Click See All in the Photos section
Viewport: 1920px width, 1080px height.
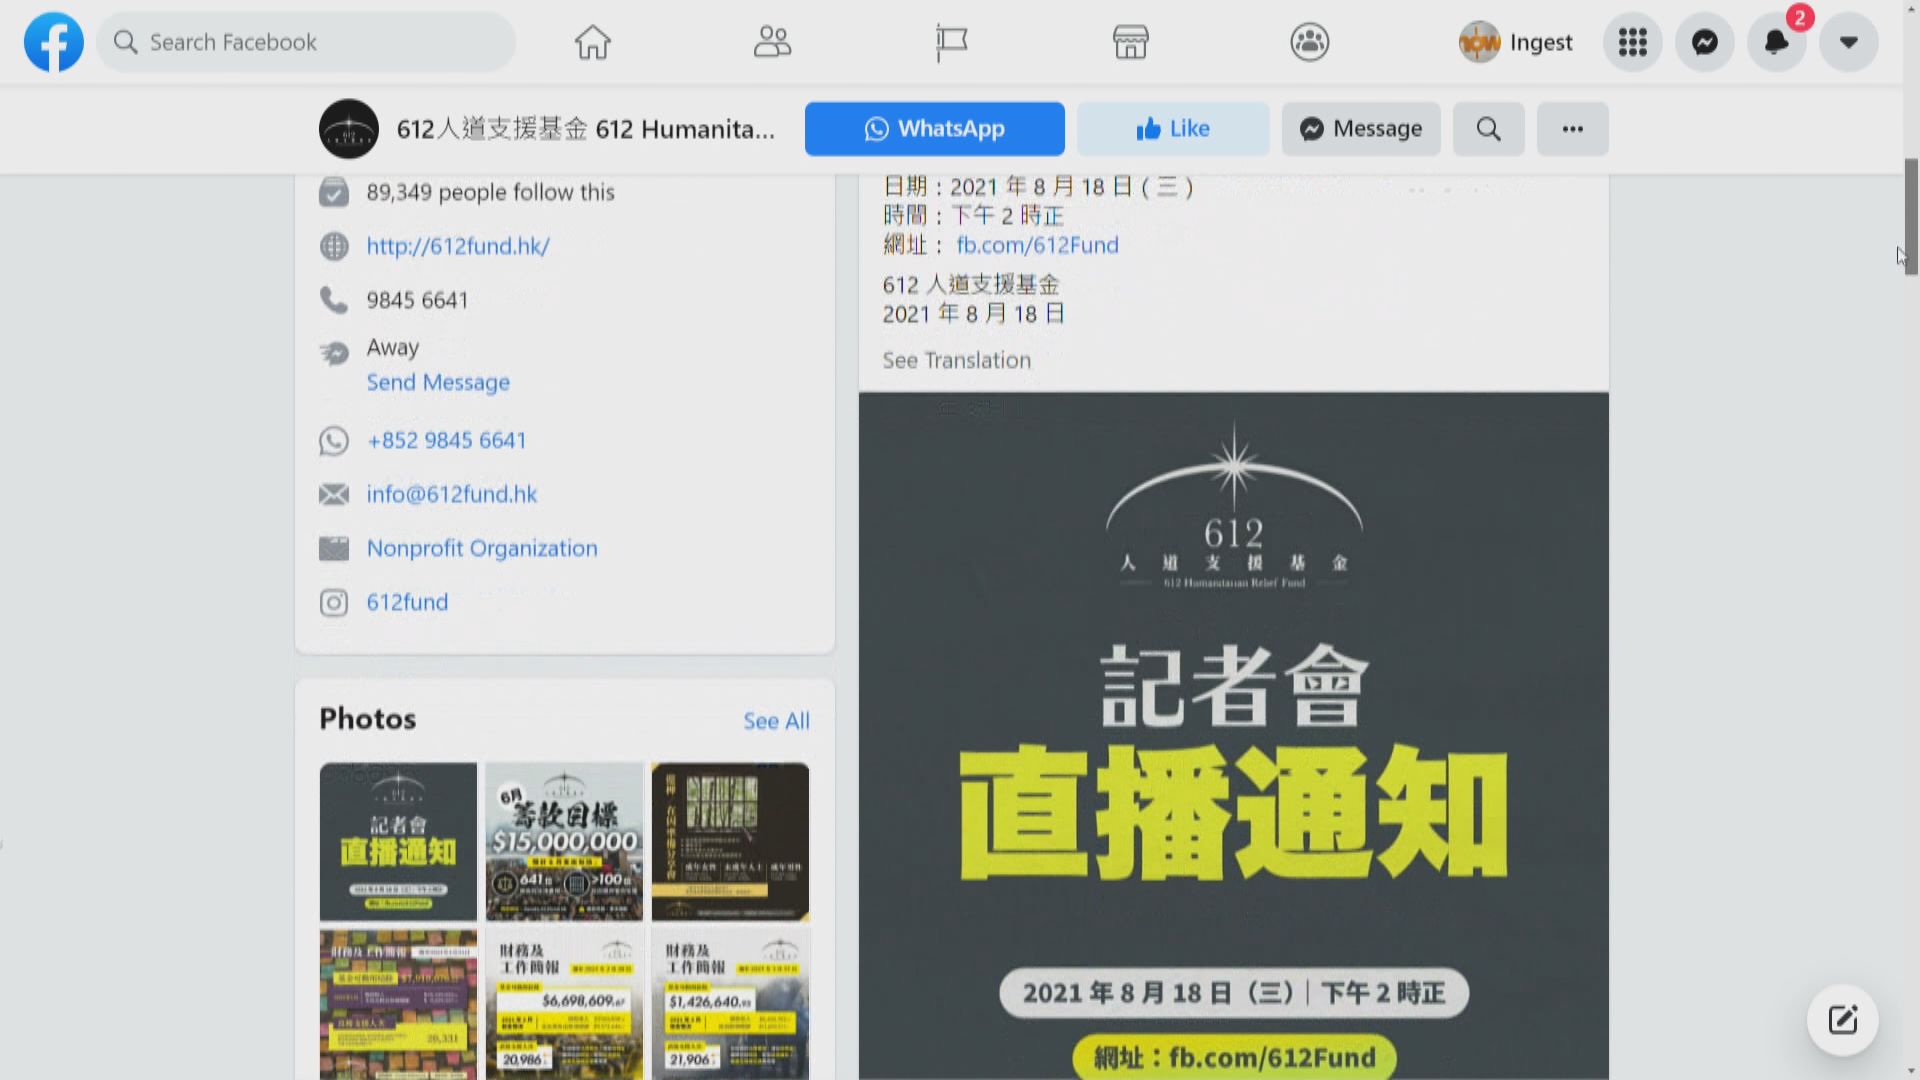776,721
